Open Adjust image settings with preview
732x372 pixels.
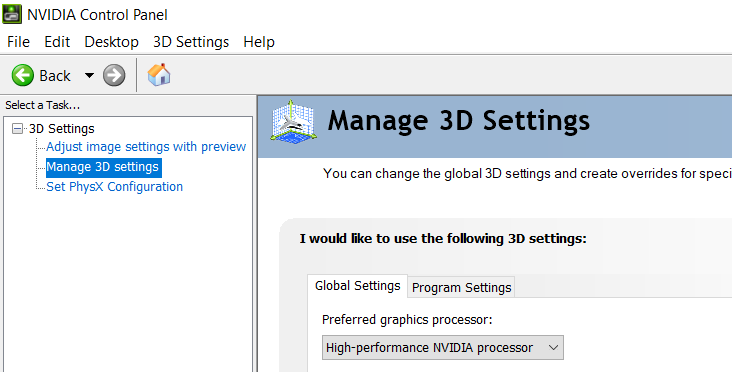(146, 147)
